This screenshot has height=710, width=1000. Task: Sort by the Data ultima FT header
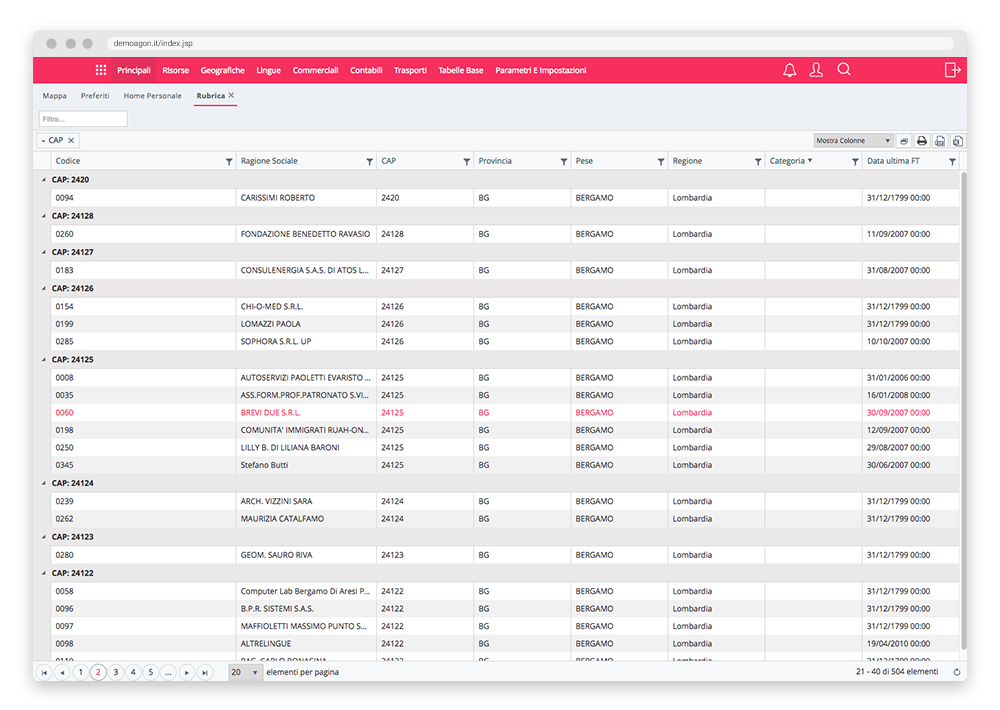pyautogui.click(x=893, y=161)
